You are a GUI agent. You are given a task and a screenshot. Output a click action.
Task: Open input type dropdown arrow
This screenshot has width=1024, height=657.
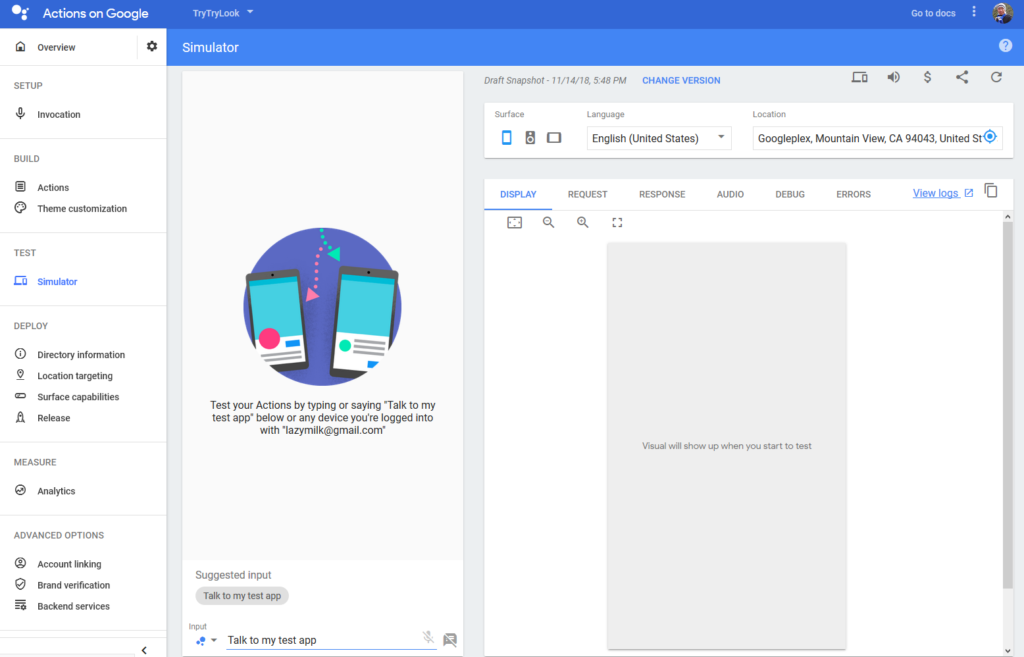[214, 640]
